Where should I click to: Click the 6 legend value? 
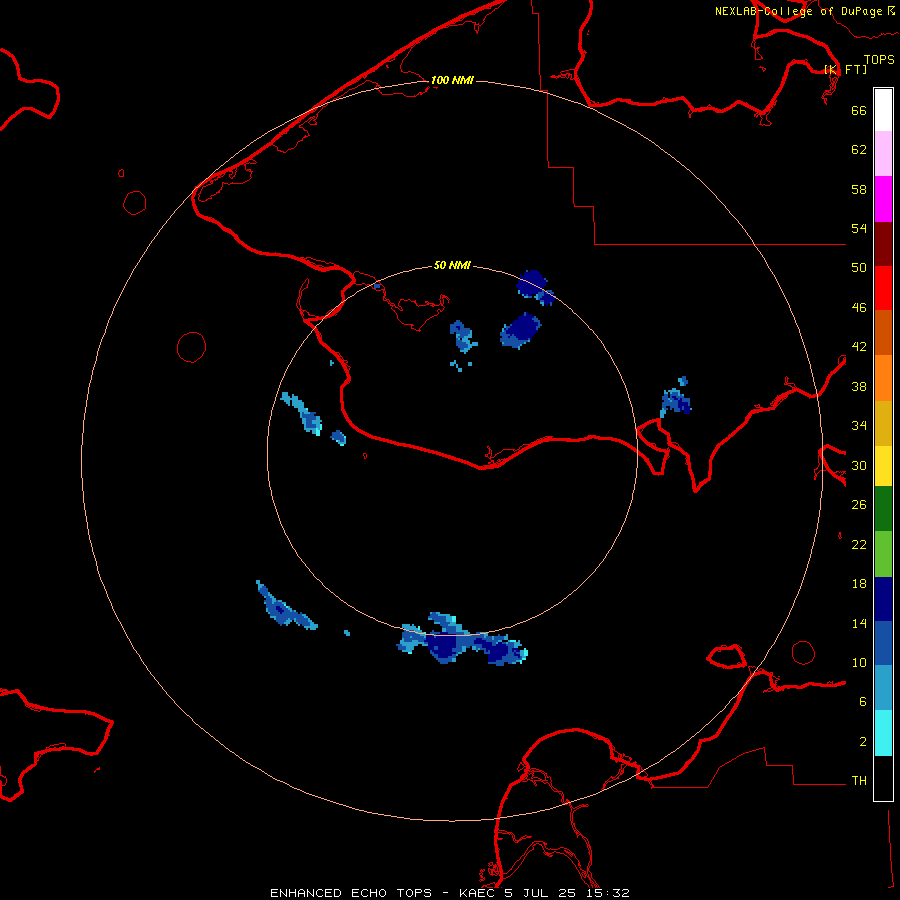coord(863,702)
